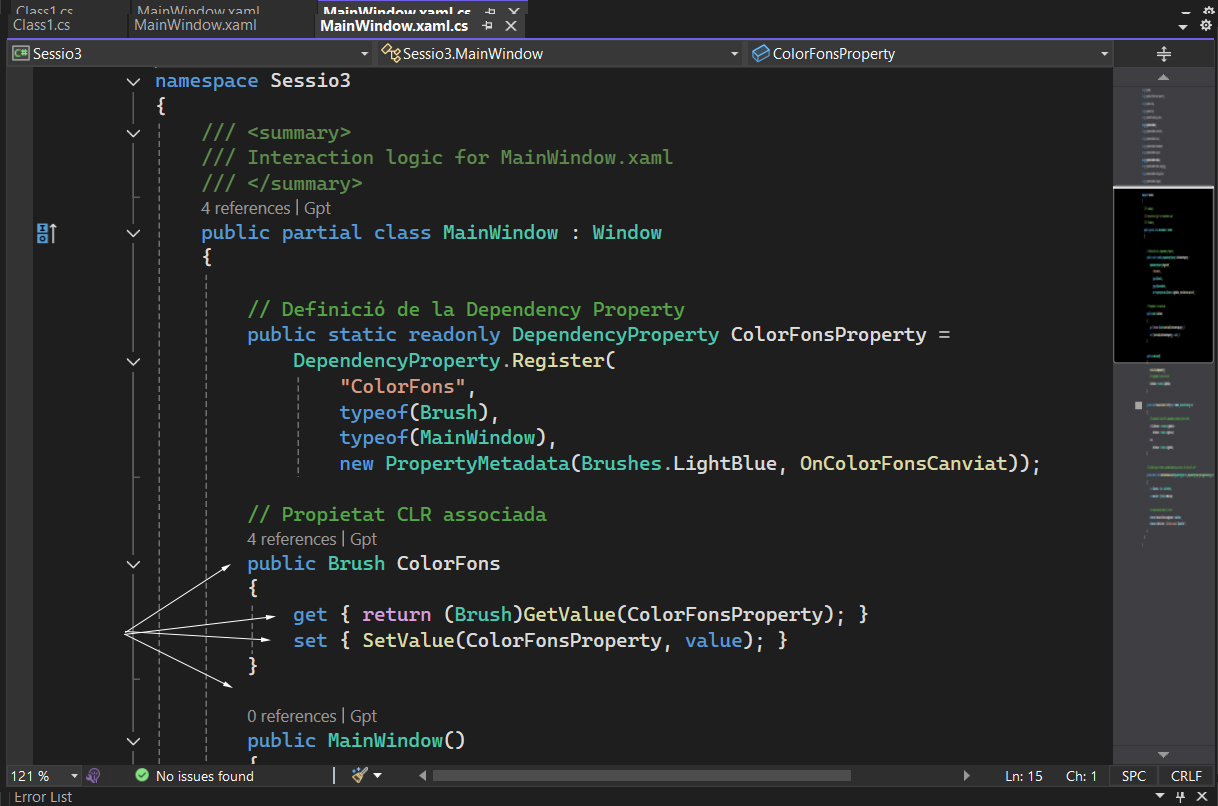The width and height of the screenshot is (1218, 806).
Task: Toggle the CRLF line ending indicator
Action: click(x=1186, y=776)
